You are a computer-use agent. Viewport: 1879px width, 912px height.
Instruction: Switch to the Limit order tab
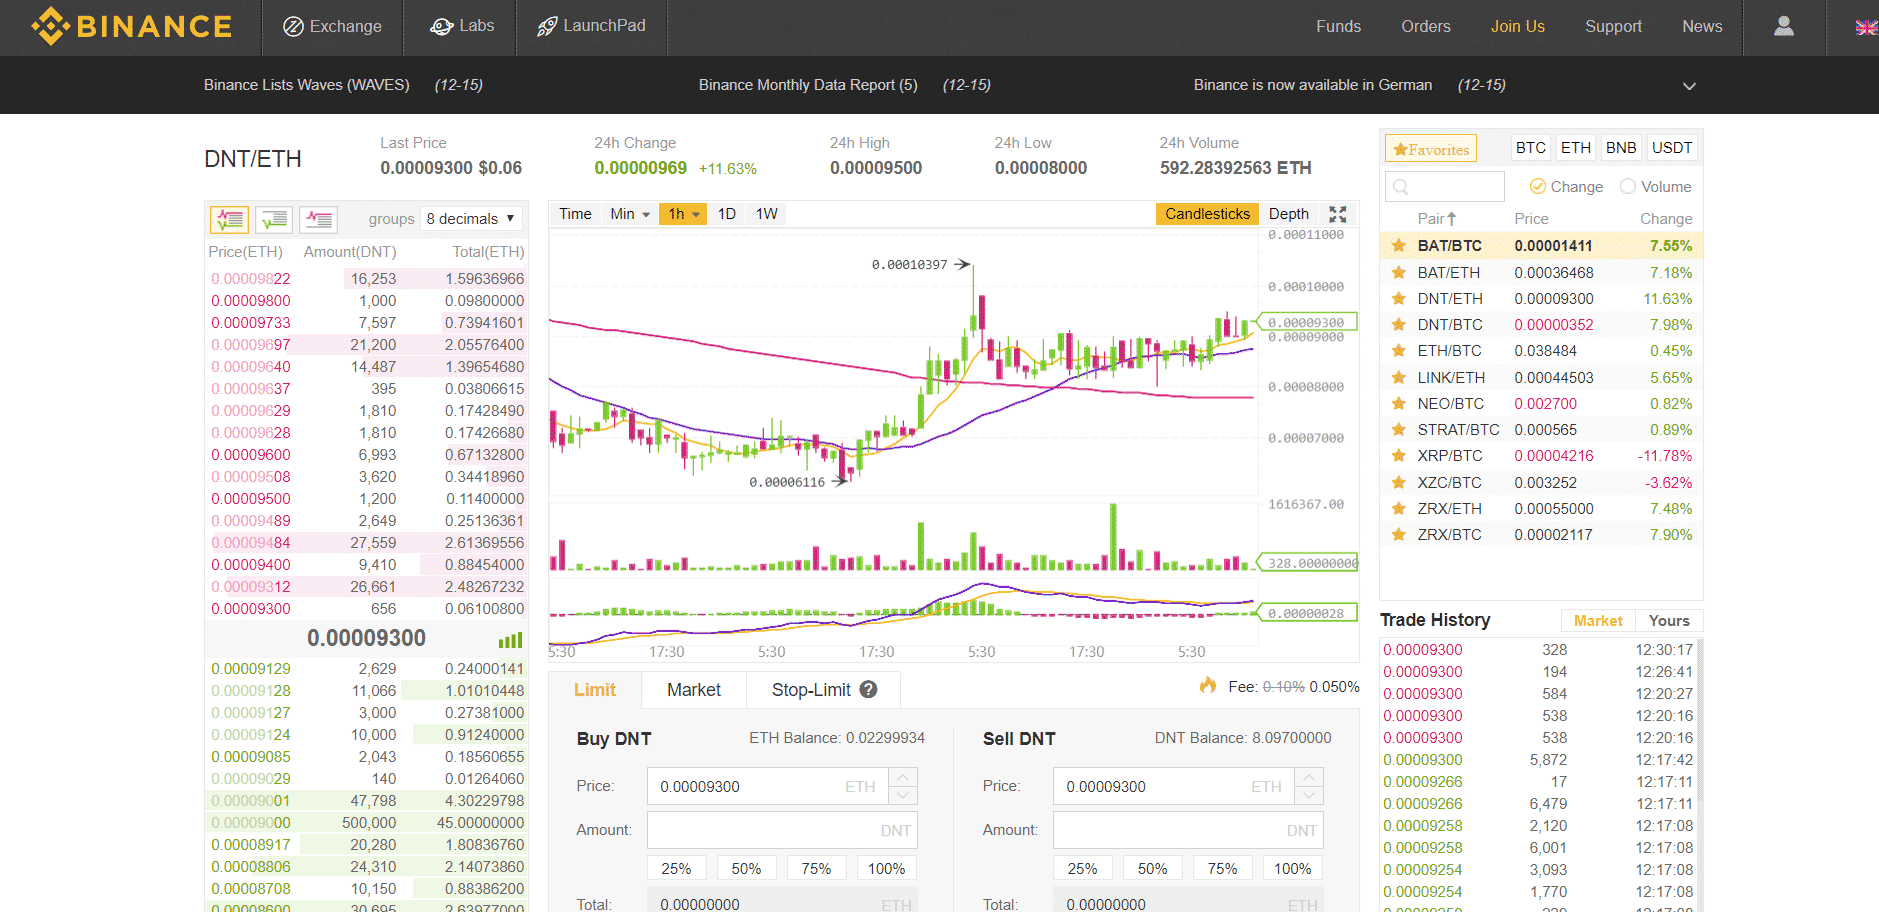[x=595, y=690]
